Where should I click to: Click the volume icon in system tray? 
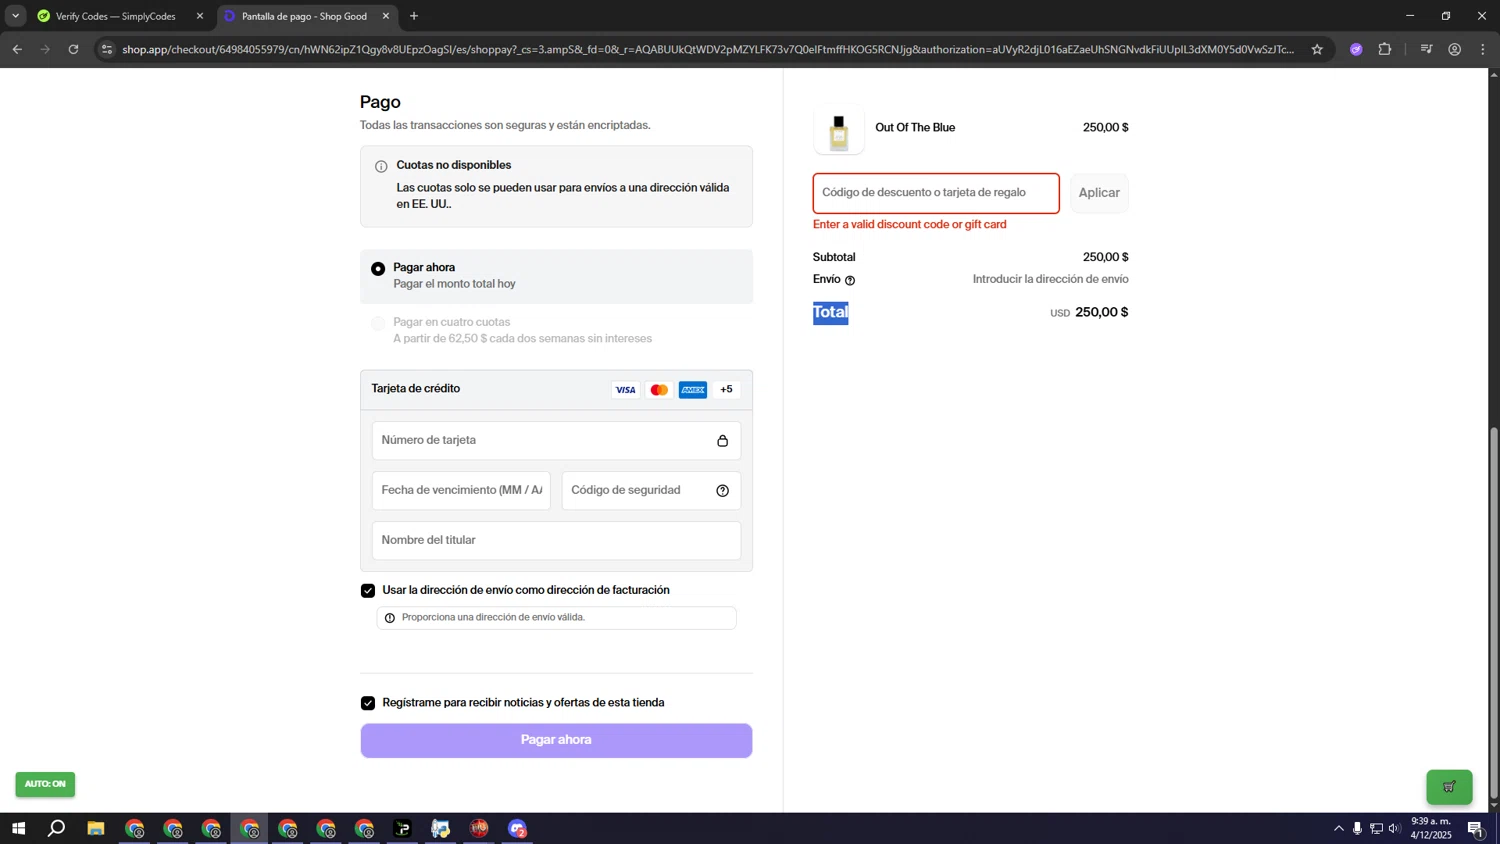(x=1395, y=828)
